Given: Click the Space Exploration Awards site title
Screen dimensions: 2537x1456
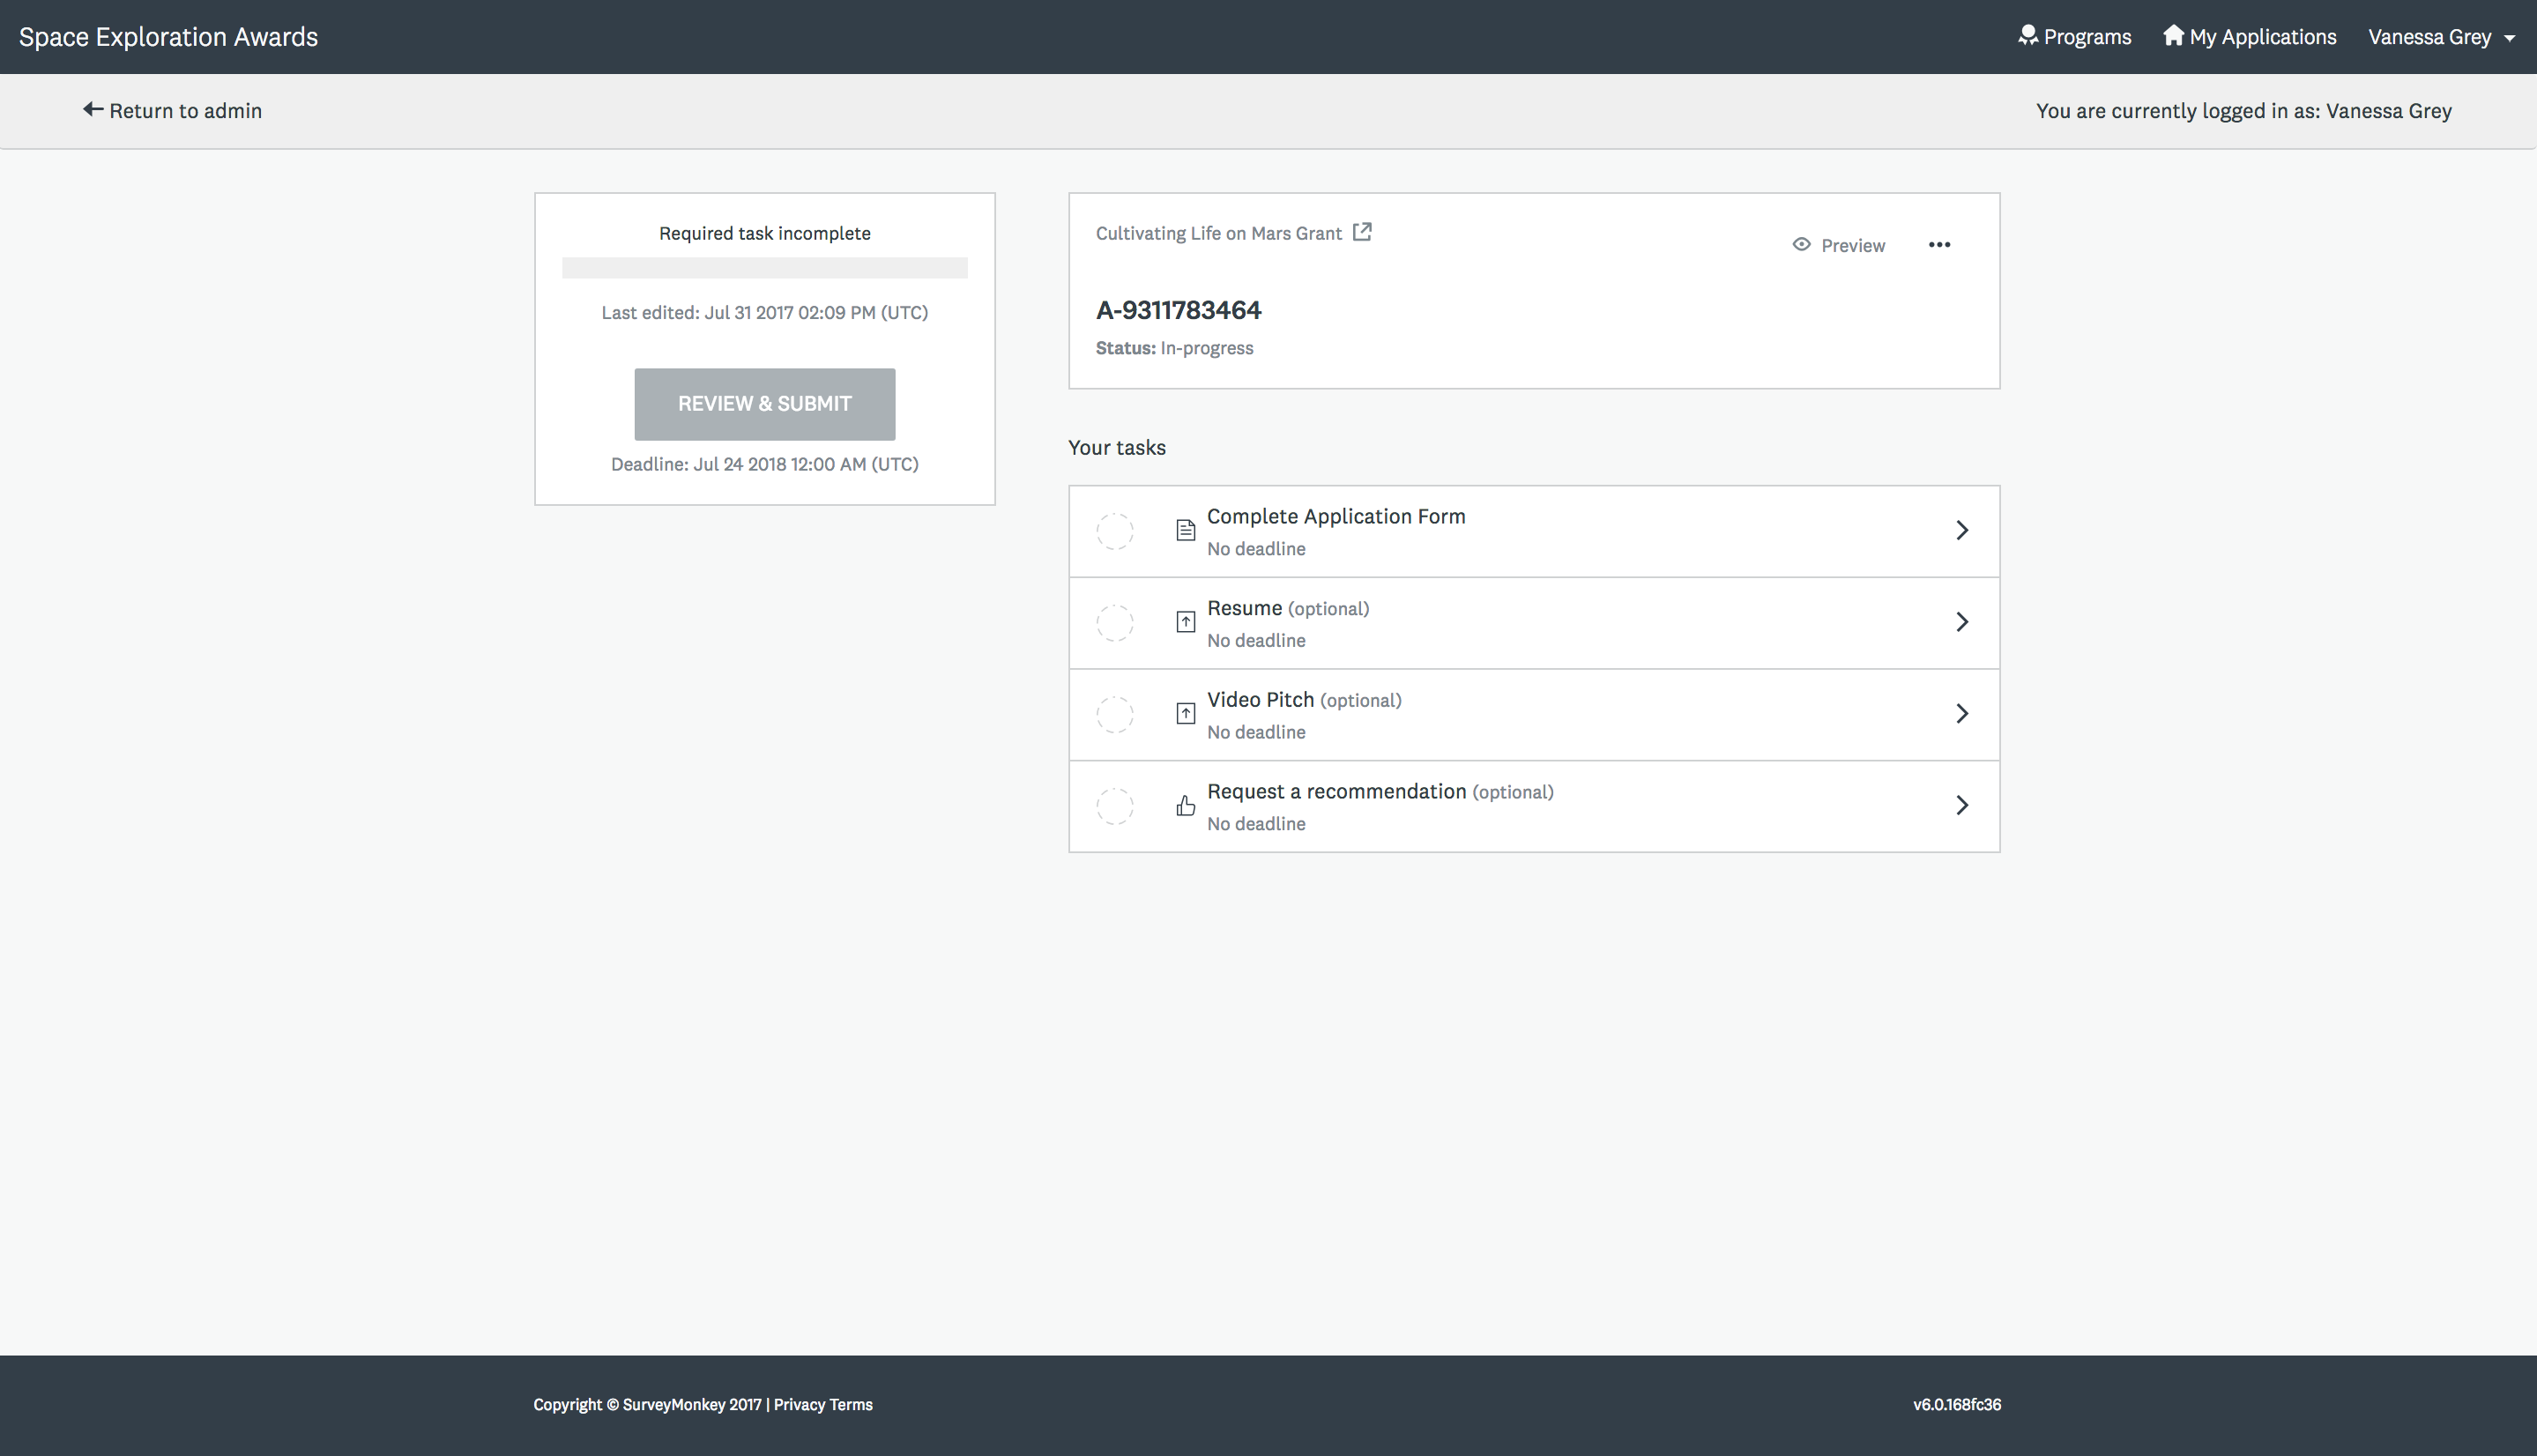Looking at the screenshot, I should 168,37.
